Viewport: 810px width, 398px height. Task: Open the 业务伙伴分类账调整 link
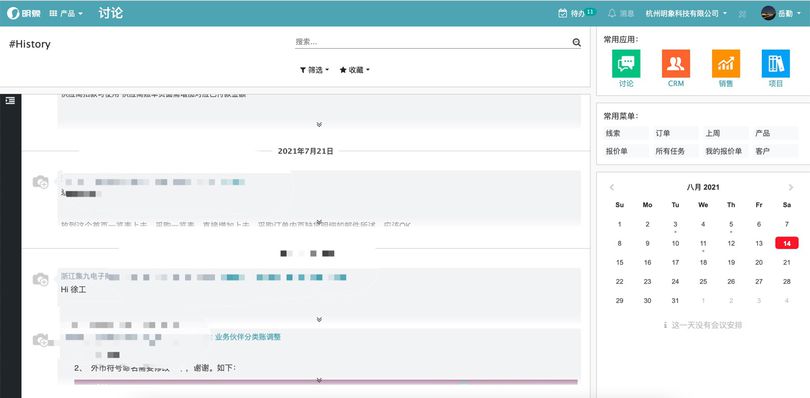247,337
